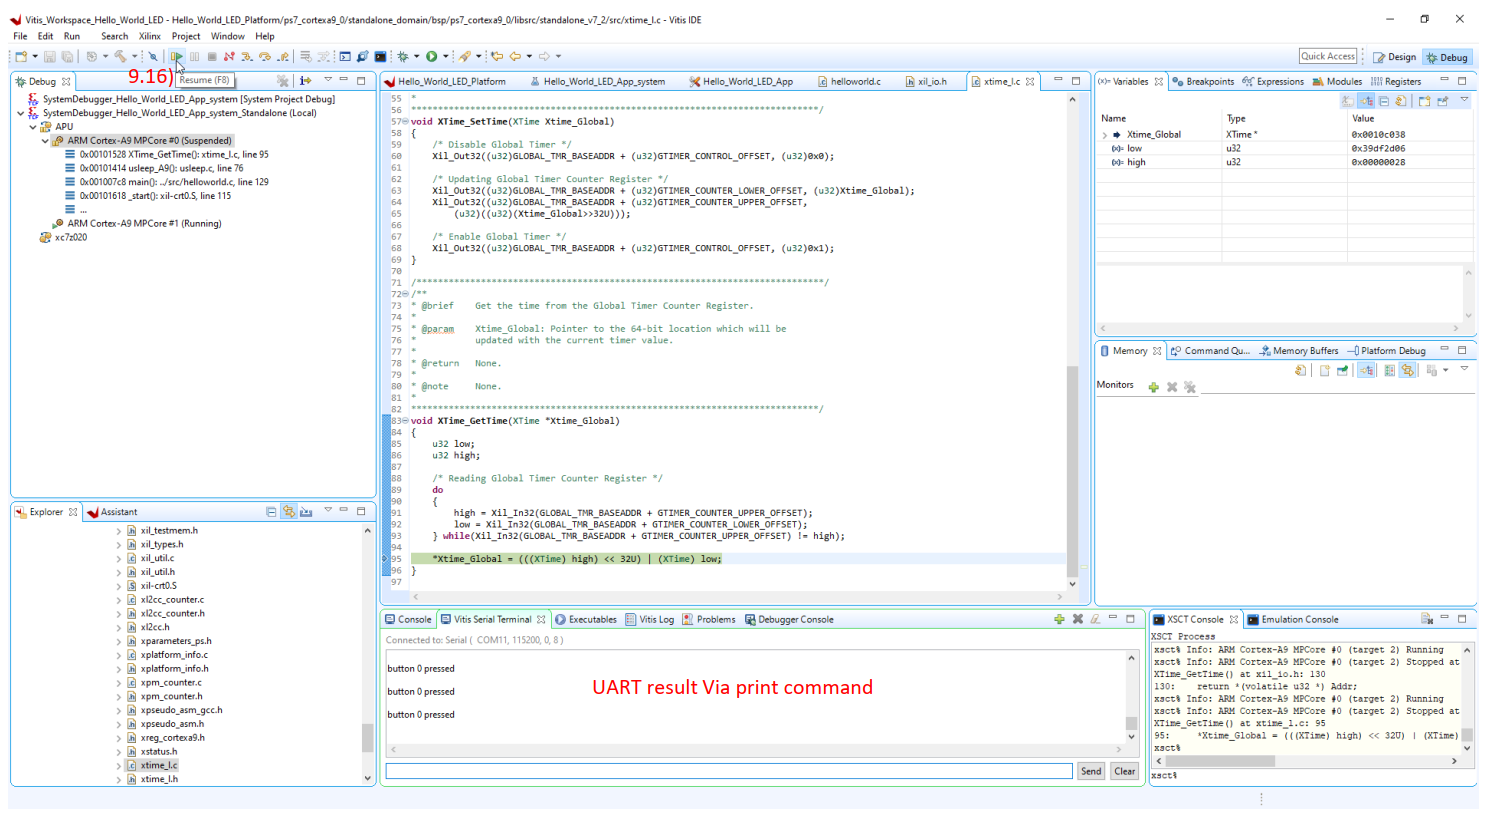Open the Variables view menu triangle
This screenshot has width=1496, height=814.
click(1464, 99)
